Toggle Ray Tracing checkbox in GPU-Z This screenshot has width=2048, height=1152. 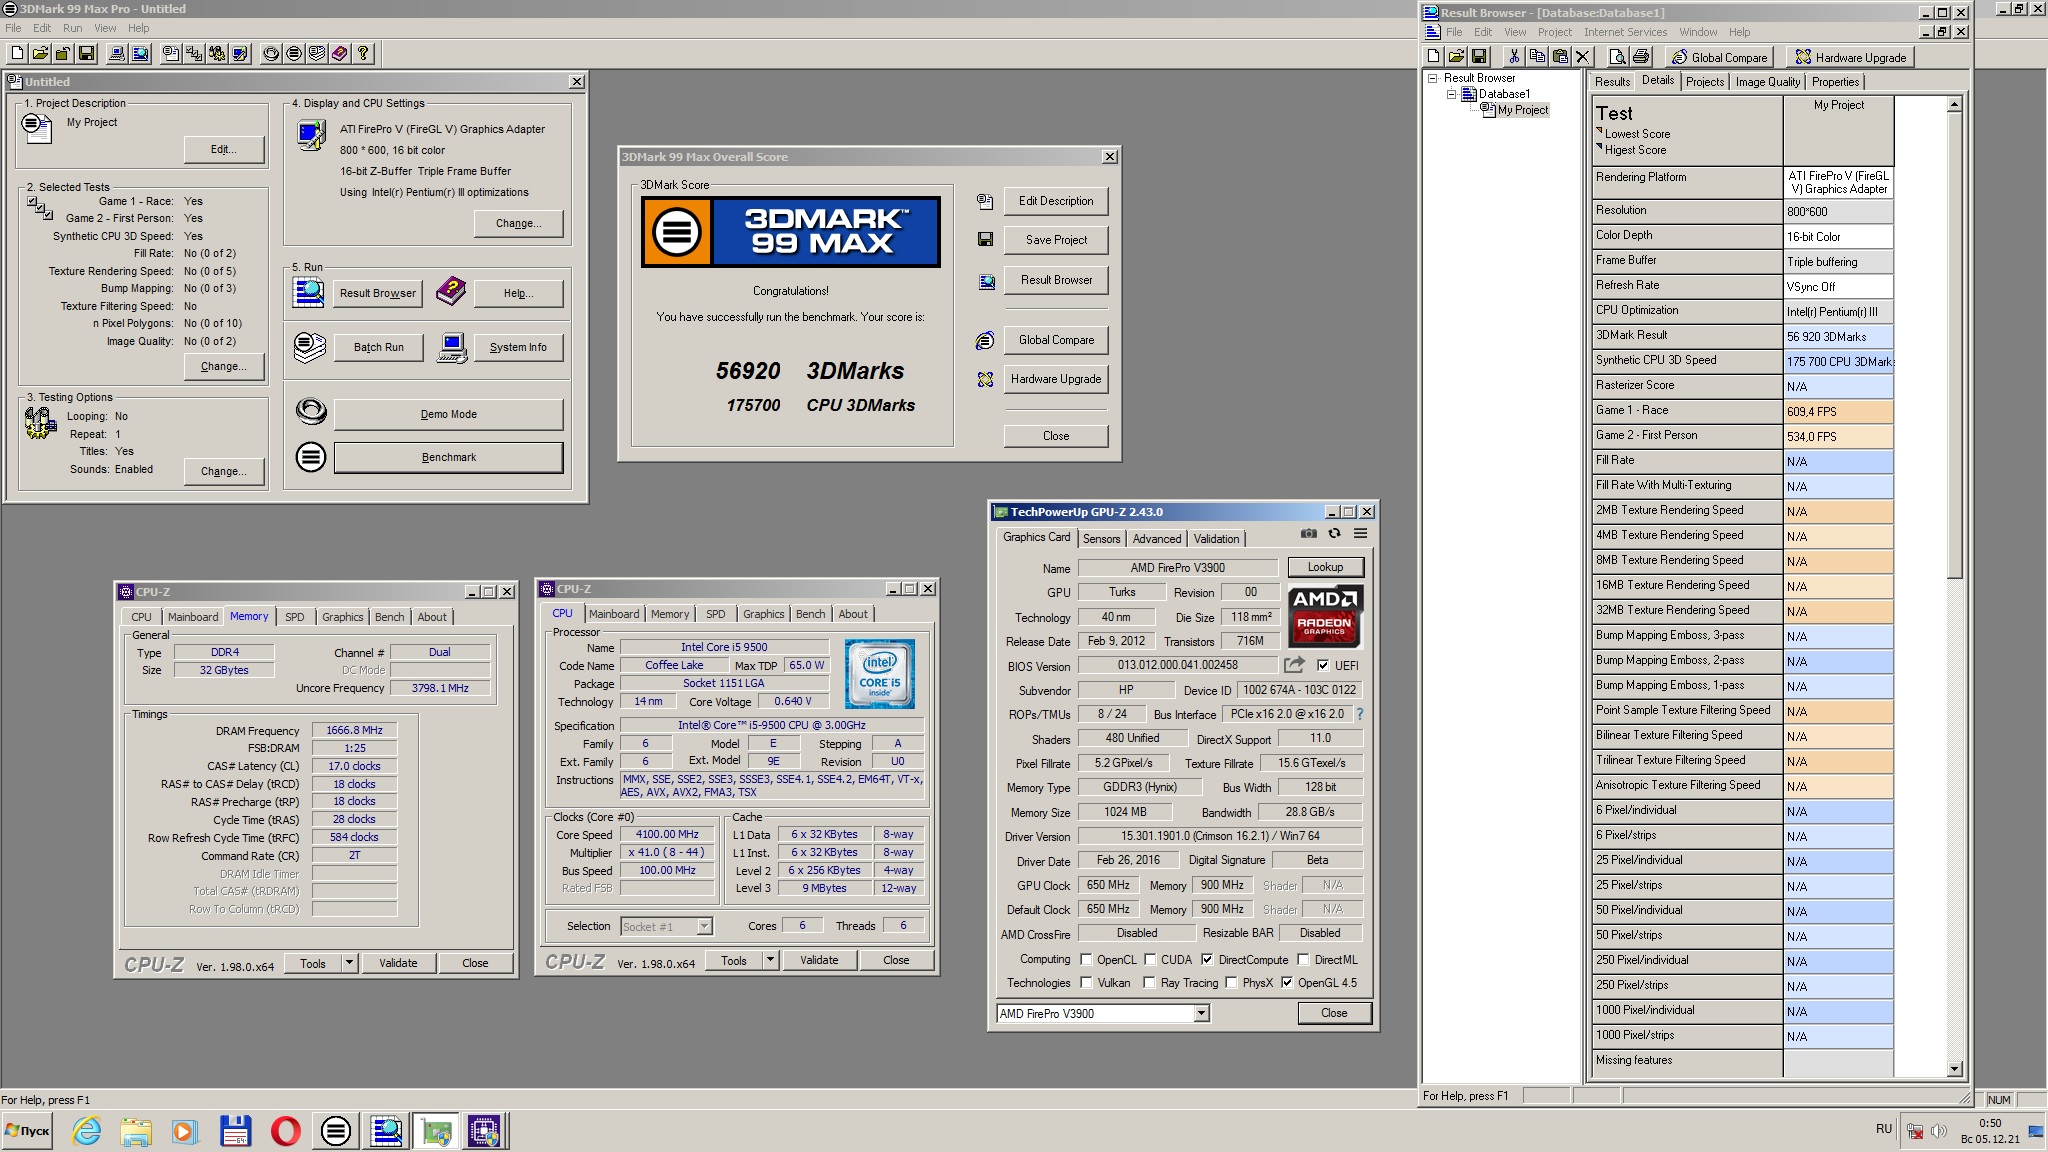(1150, 983)
